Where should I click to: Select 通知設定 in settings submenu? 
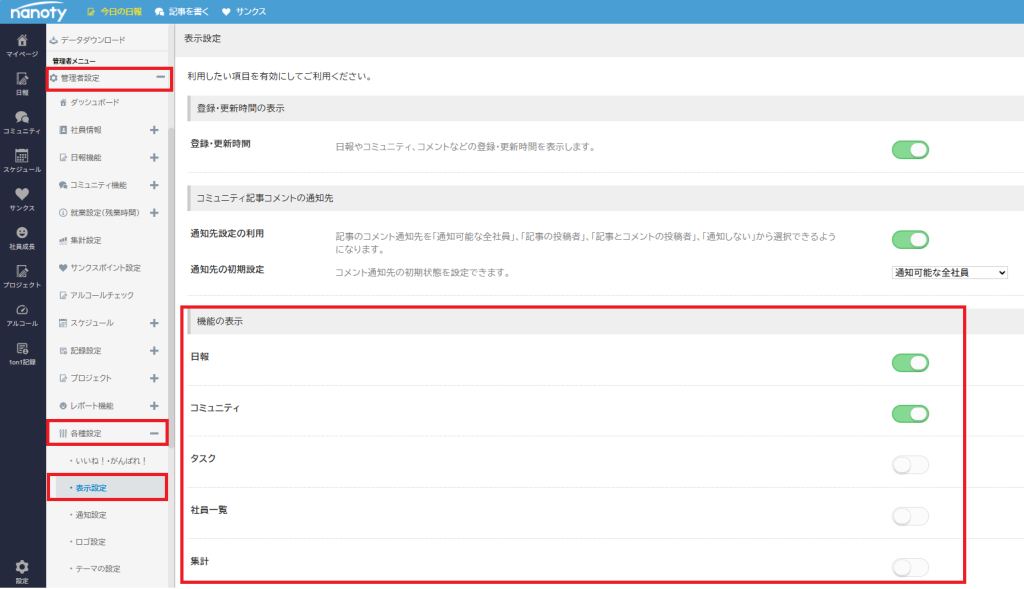click(91, 515)
